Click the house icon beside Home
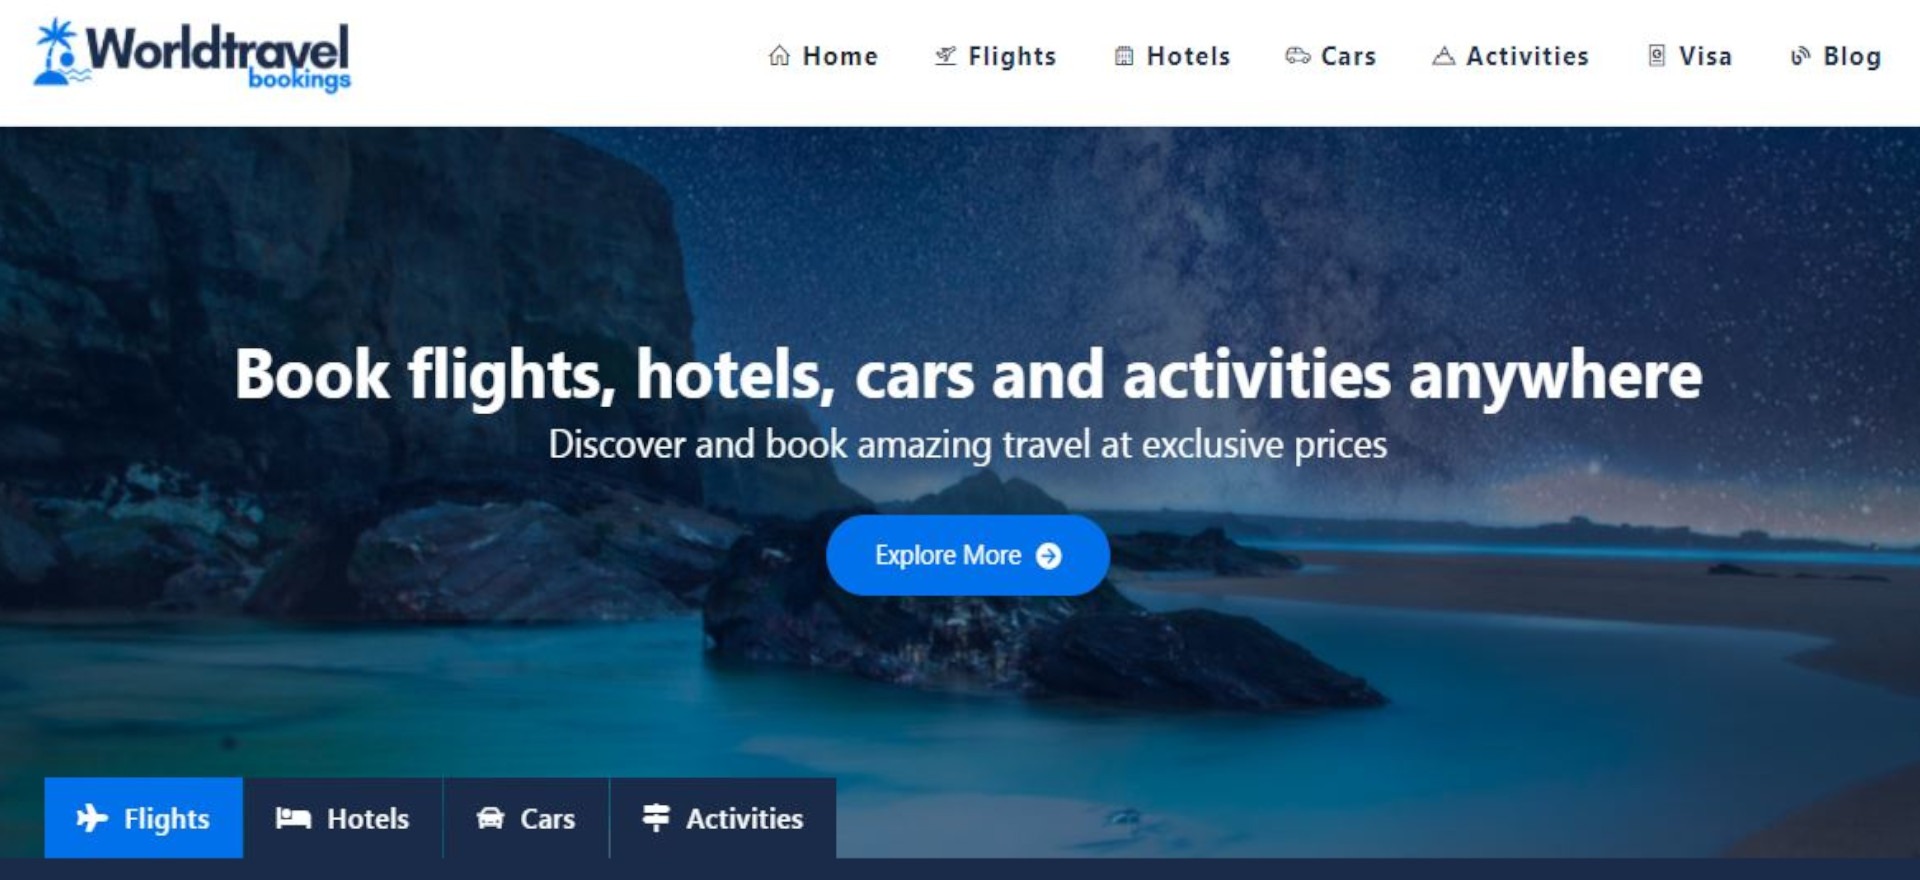This screenshot has height=880, width=1920. (779, 56)
